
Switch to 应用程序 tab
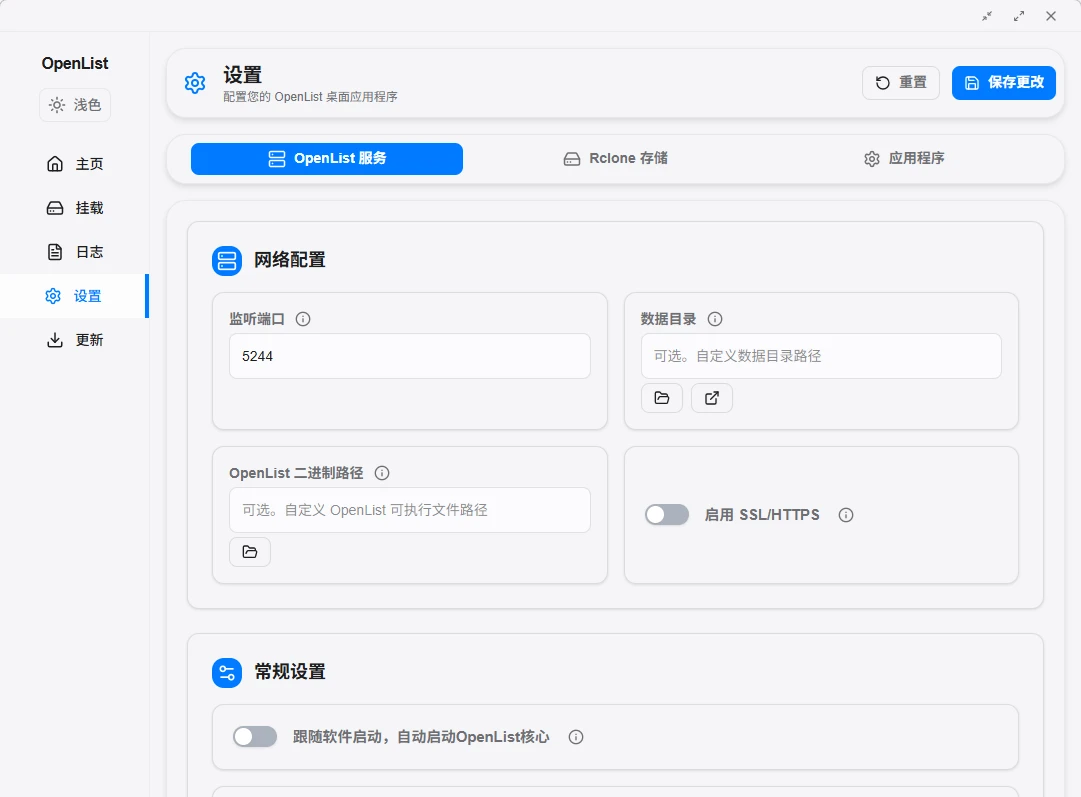[904, 159]
